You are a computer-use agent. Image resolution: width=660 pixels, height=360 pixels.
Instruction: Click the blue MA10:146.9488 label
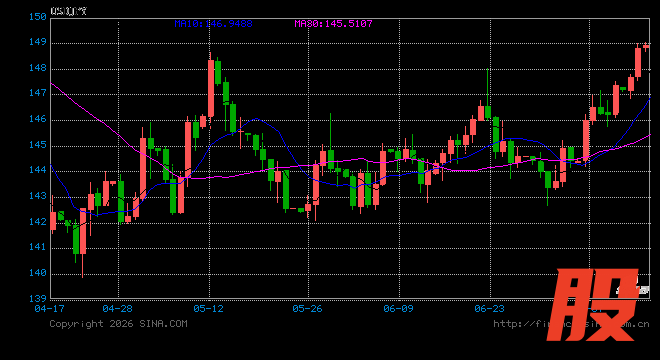click(x=213, y=24)
